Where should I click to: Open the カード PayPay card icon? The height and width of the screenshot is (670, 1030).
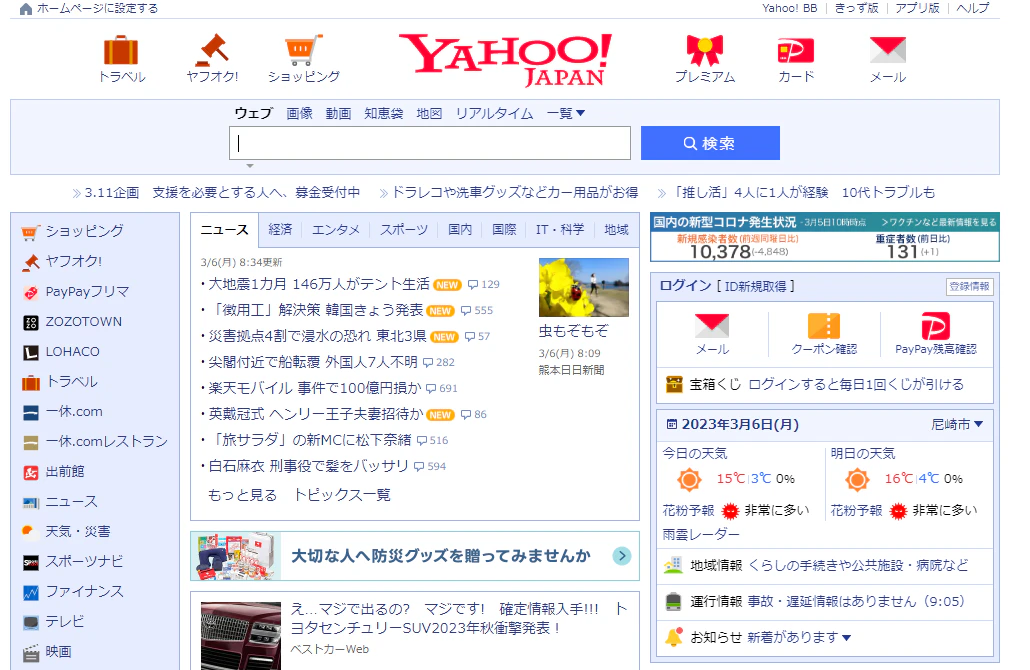tap(795, 51)
